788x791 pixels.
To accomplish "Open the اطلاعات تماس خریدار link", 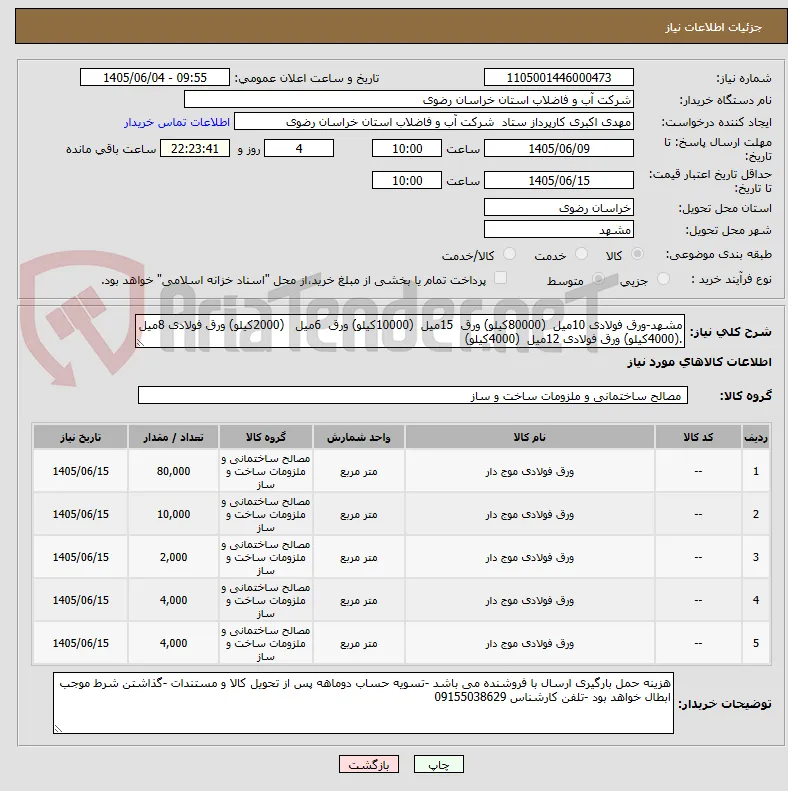I will coord(177,123).
